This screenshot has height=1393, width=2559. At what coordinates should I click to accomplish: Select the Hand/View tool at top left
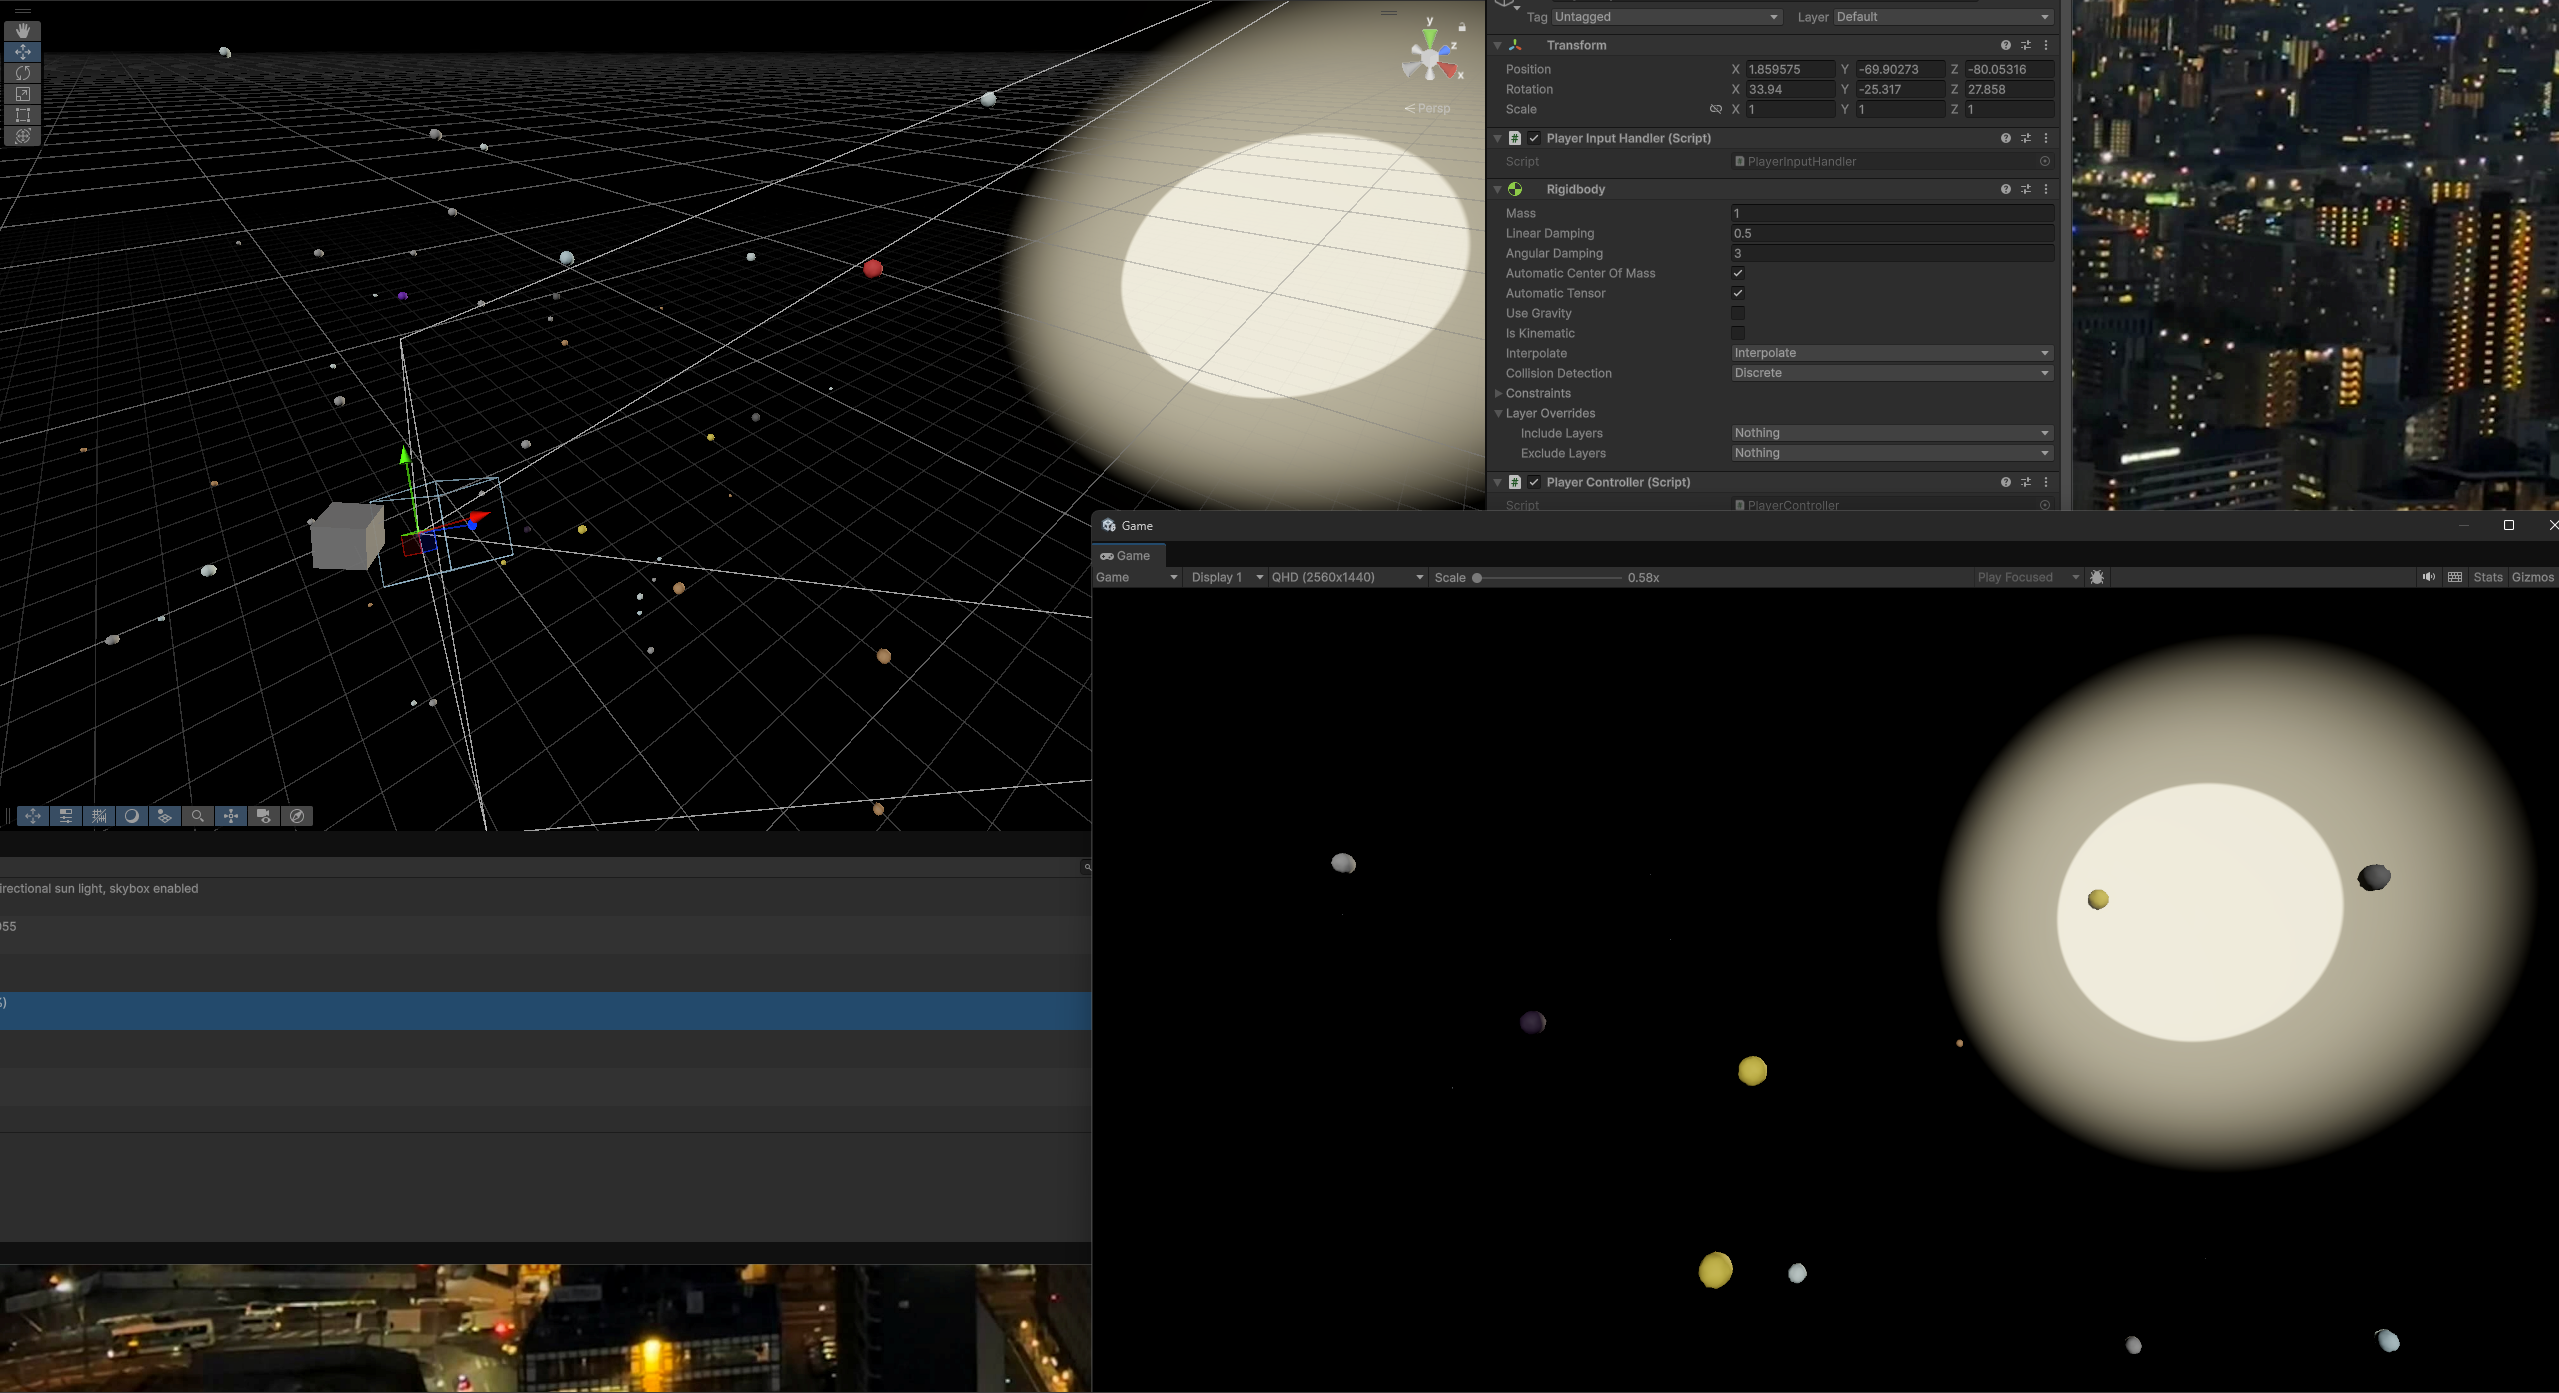pyautogui.click(x=22, y=29)
